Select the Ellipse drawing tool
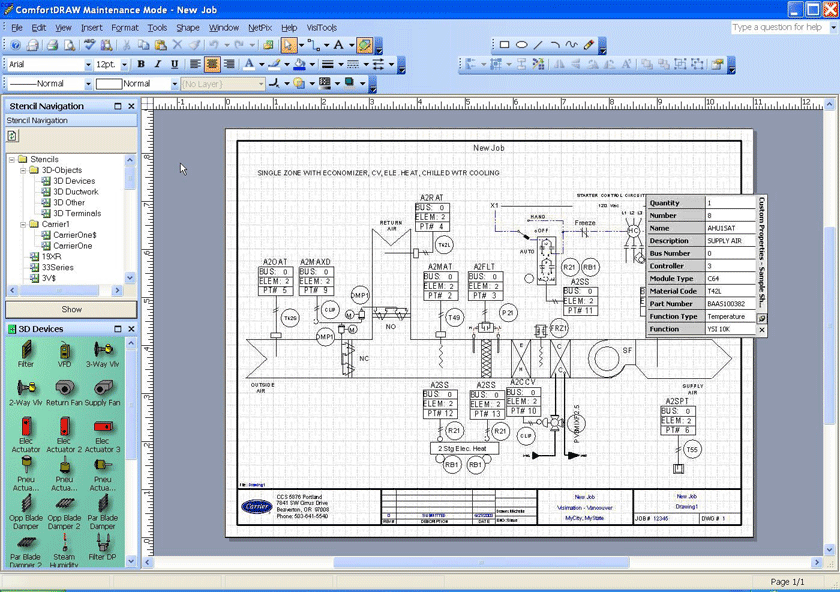Viewport: 840px width, 592px height. (523, 45)
